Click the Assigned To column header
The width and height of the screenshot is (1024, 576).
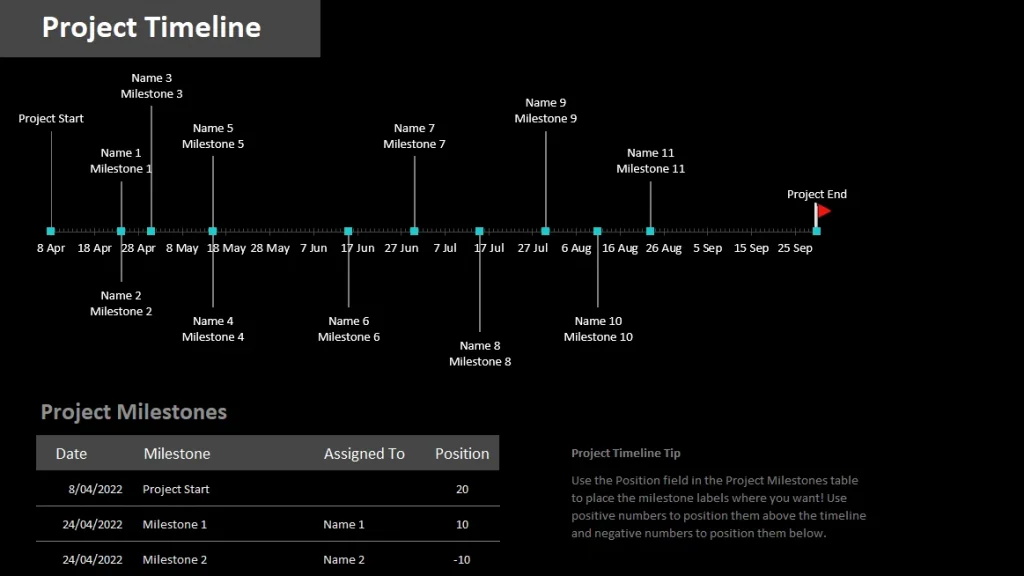(x=364, y=453)
